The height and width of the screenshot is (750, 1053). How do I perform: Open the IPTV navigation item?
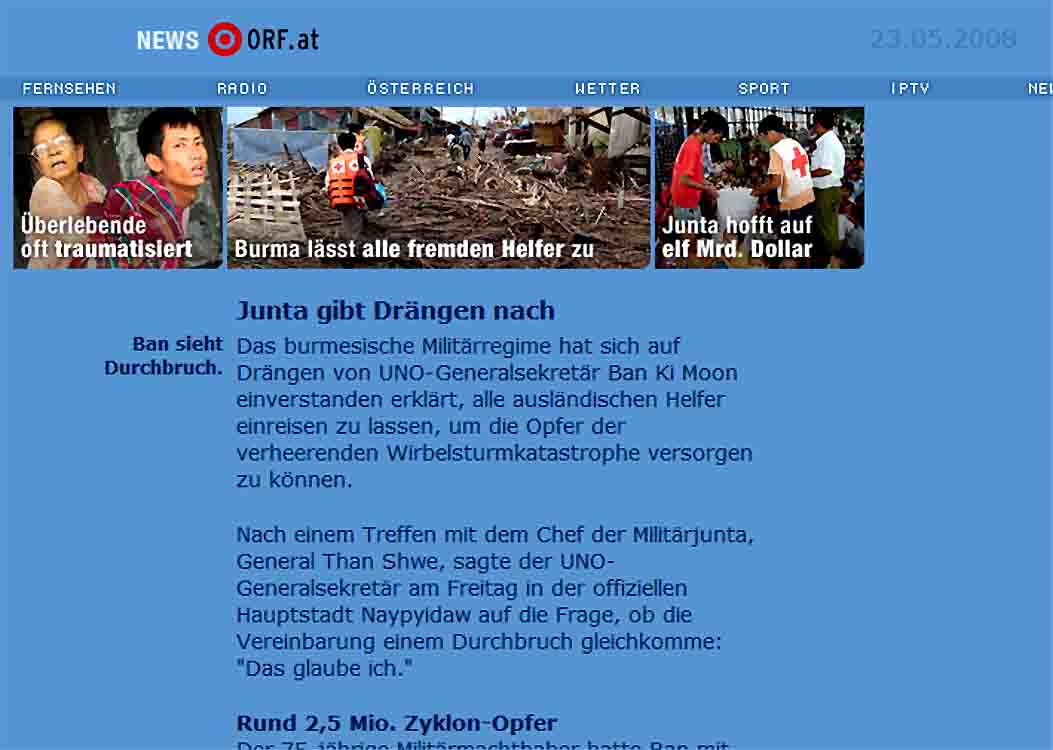tap(910, 88)
